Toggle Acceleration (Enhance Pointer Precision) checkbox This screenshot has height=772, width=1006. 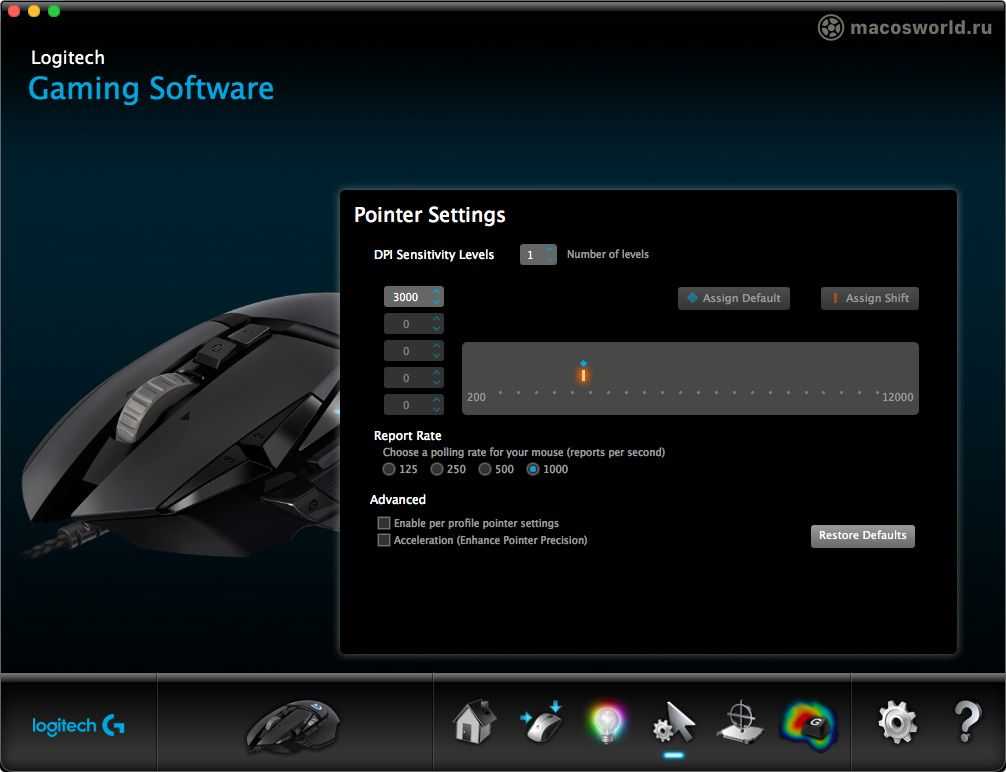point(384,540)
